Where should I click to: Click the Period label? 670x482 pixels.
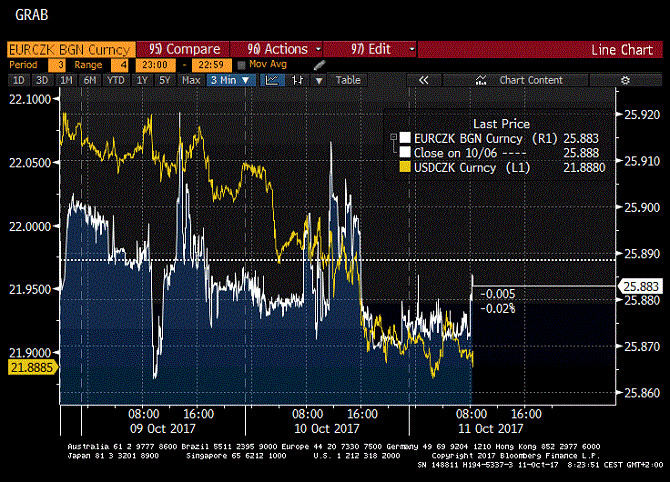(23, 65)
